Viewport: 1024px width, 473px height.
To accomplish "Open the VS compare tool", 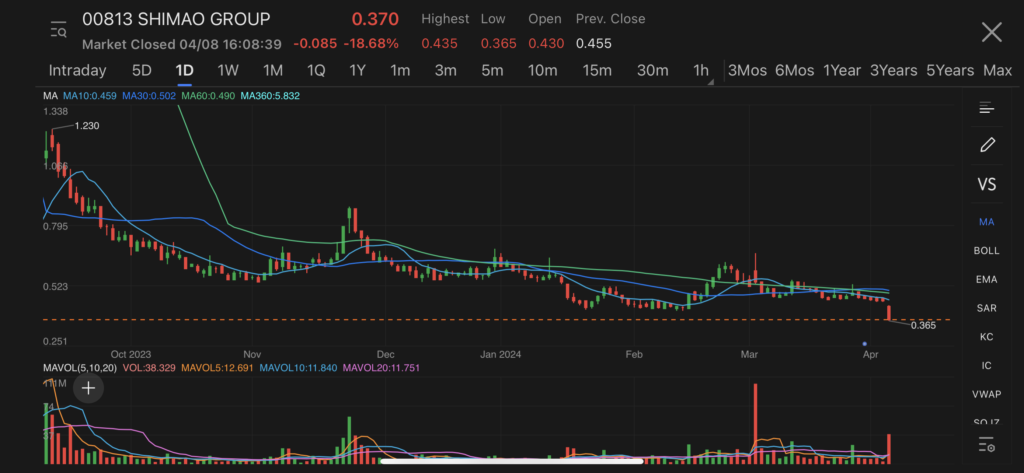I will tap(986, 185).
